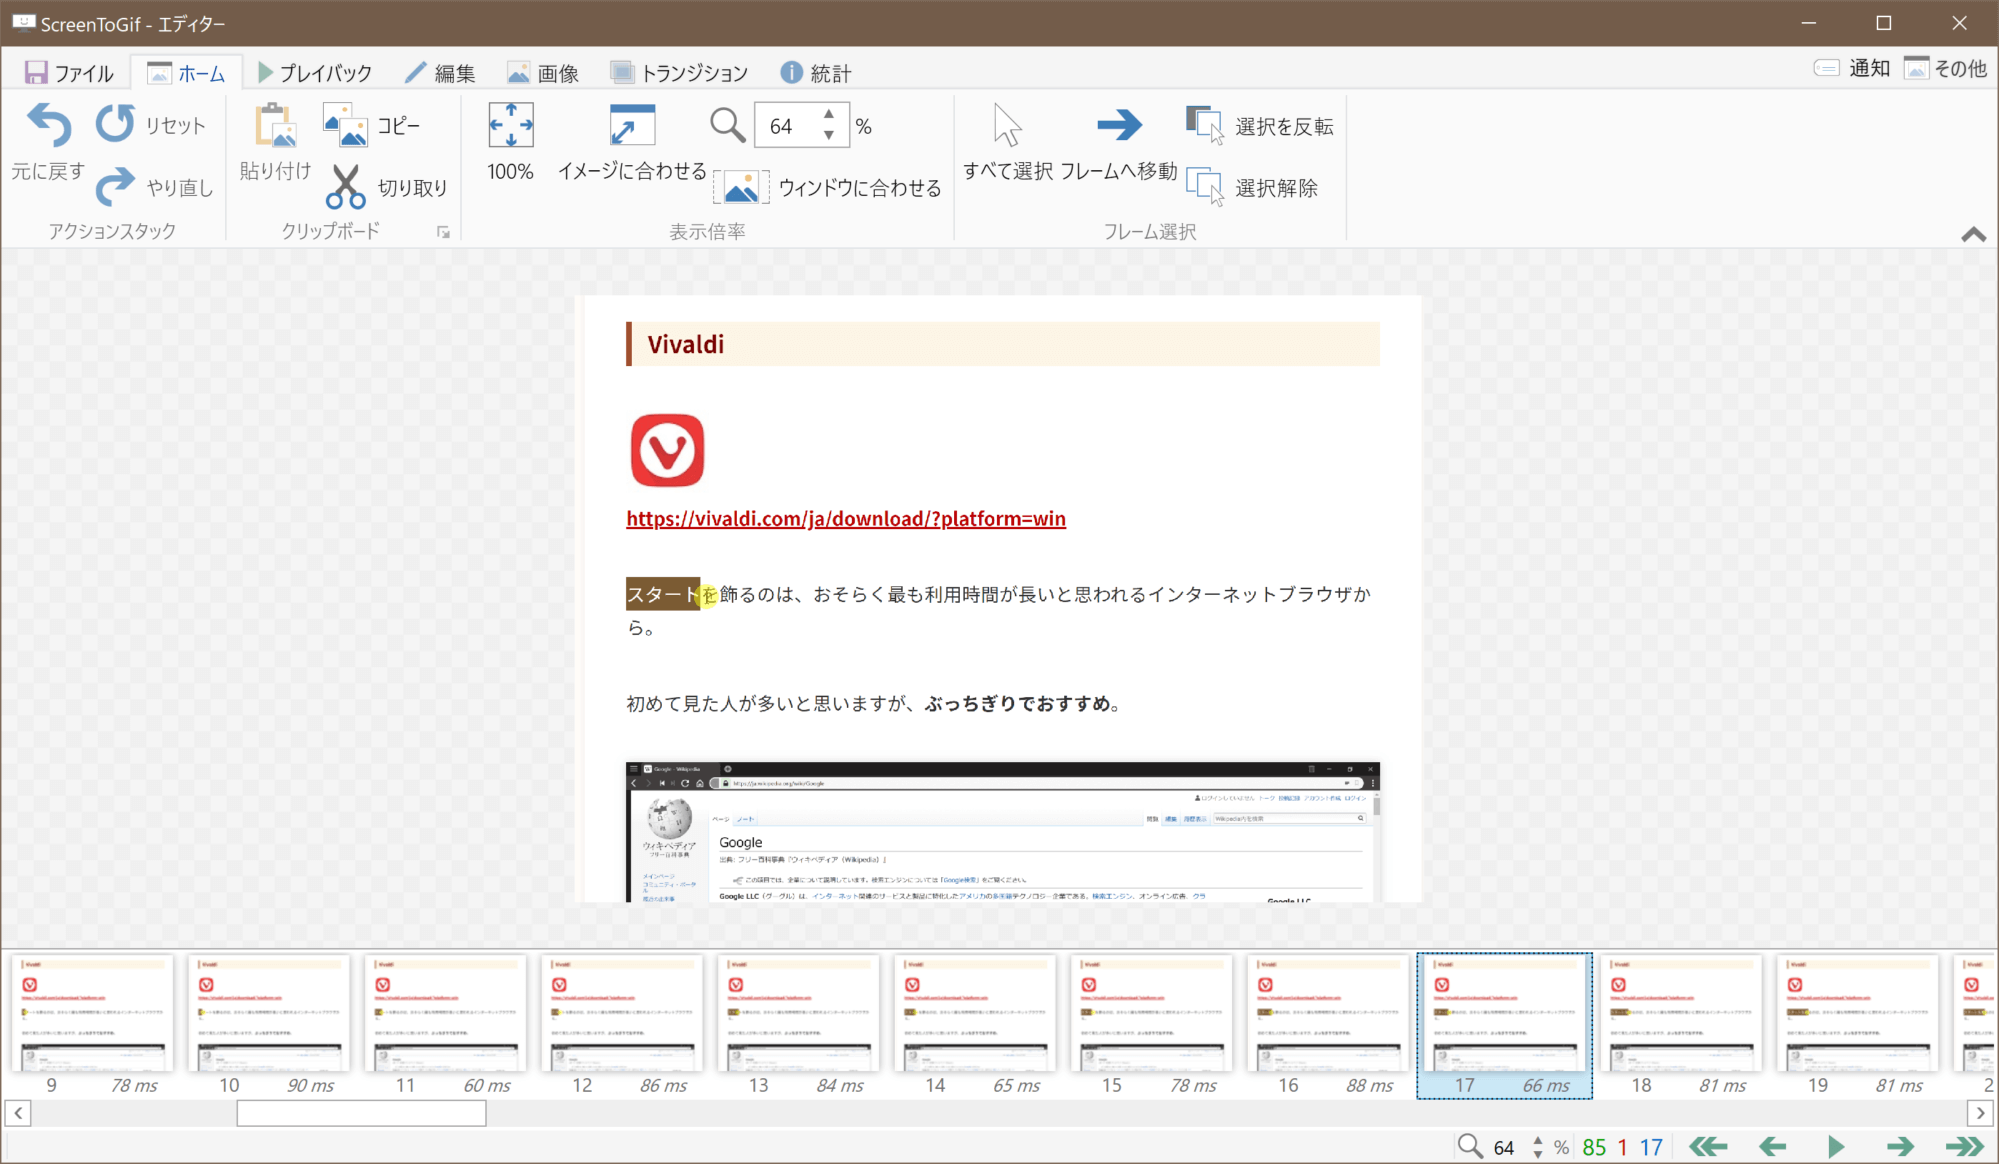Open the File (ファイル) tab
Screen dimensions: 1999x1164
(x=69, y=73)
